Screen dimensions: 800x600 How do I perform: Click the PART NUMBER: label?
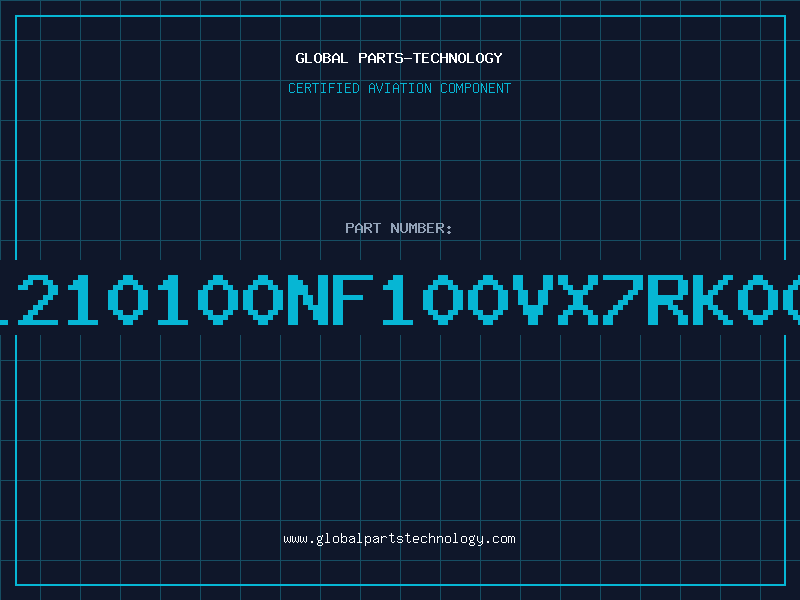click(x=399, y=228)
